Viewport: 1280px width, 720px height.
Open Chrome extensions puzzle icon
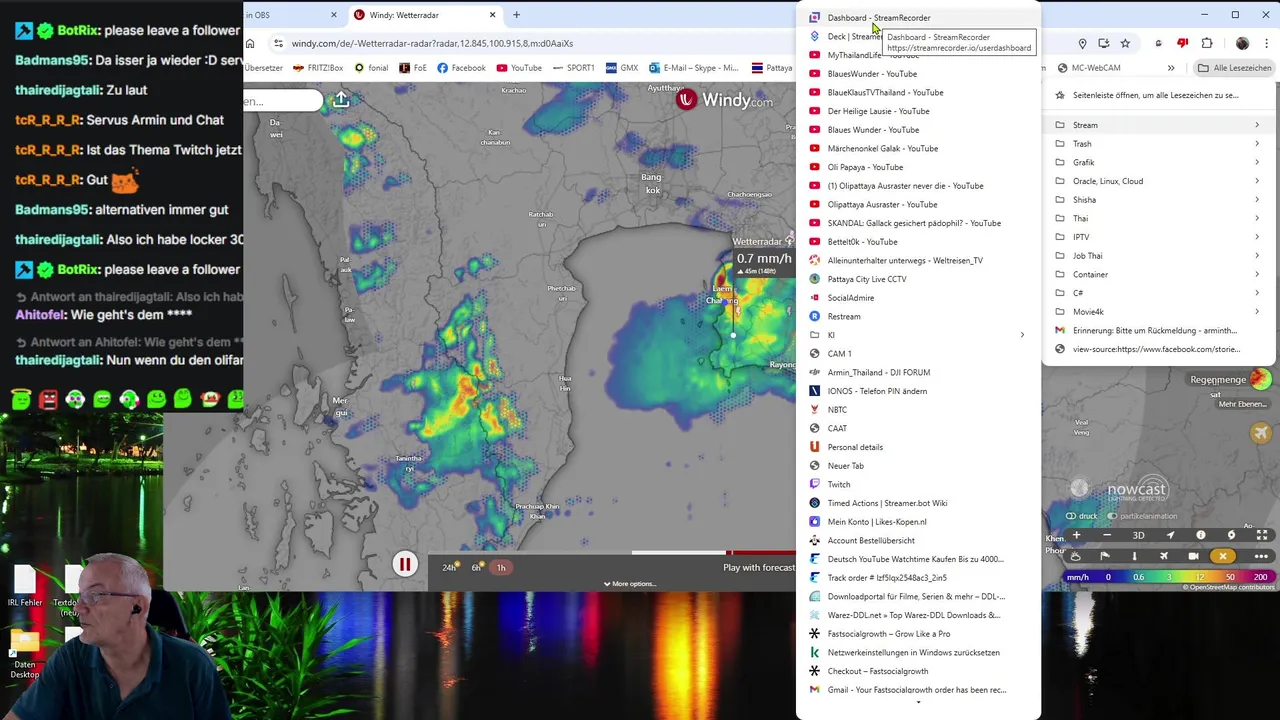pos(1207,43)
